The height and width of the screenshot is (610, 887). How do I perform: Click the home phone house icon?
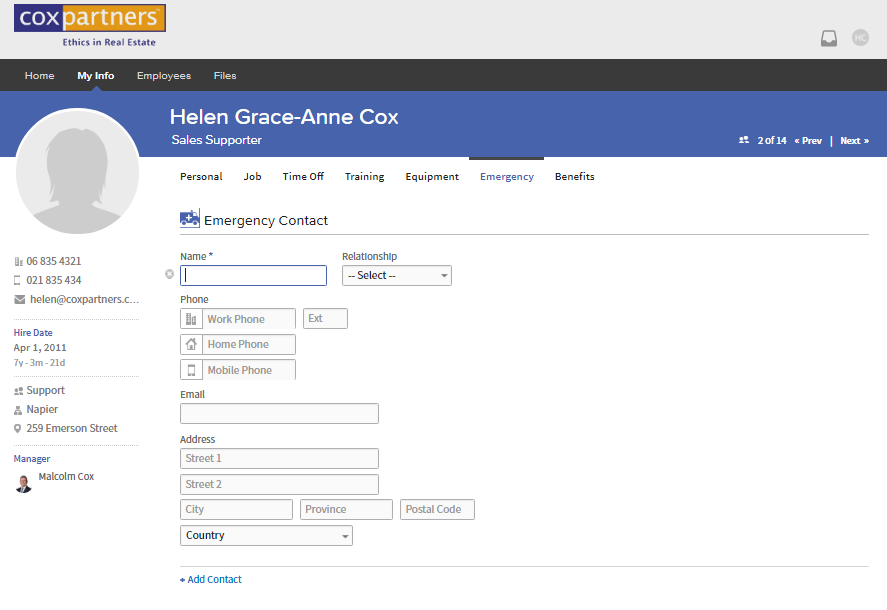tap(191, 344)
